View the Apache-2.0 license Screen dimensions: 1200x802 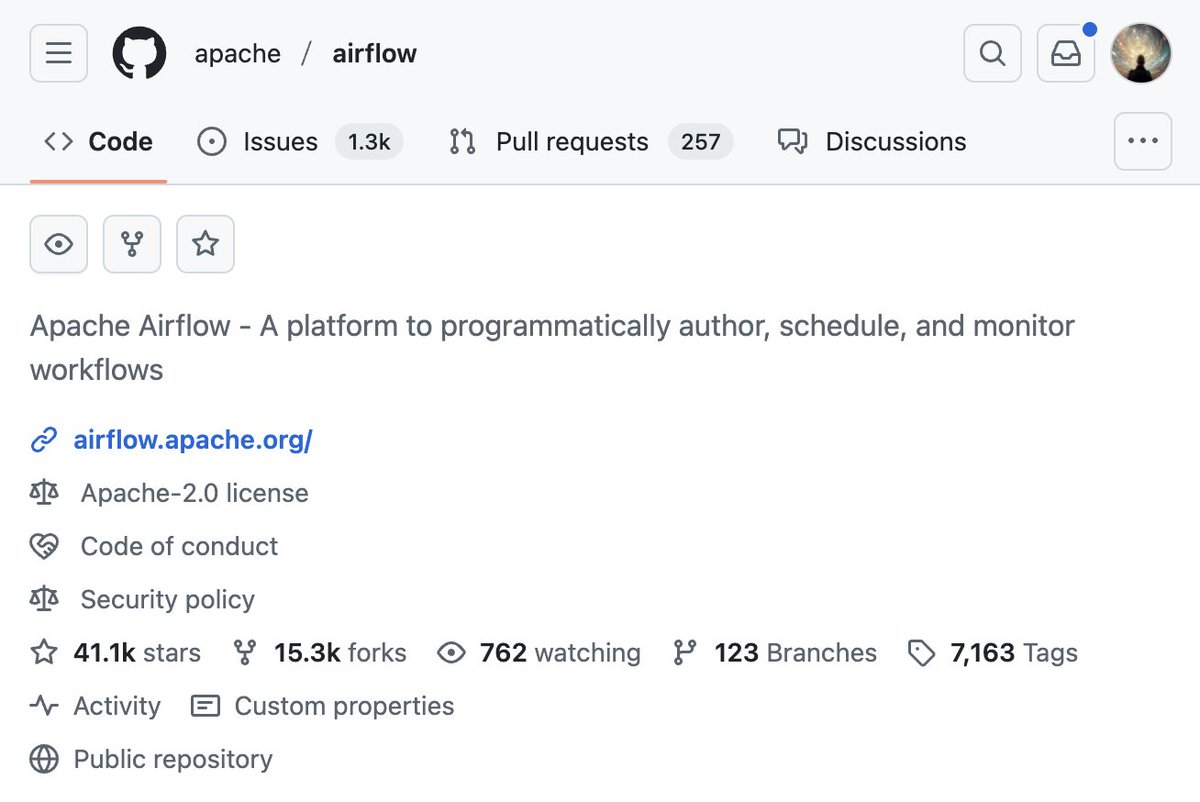tap(194, 493)
